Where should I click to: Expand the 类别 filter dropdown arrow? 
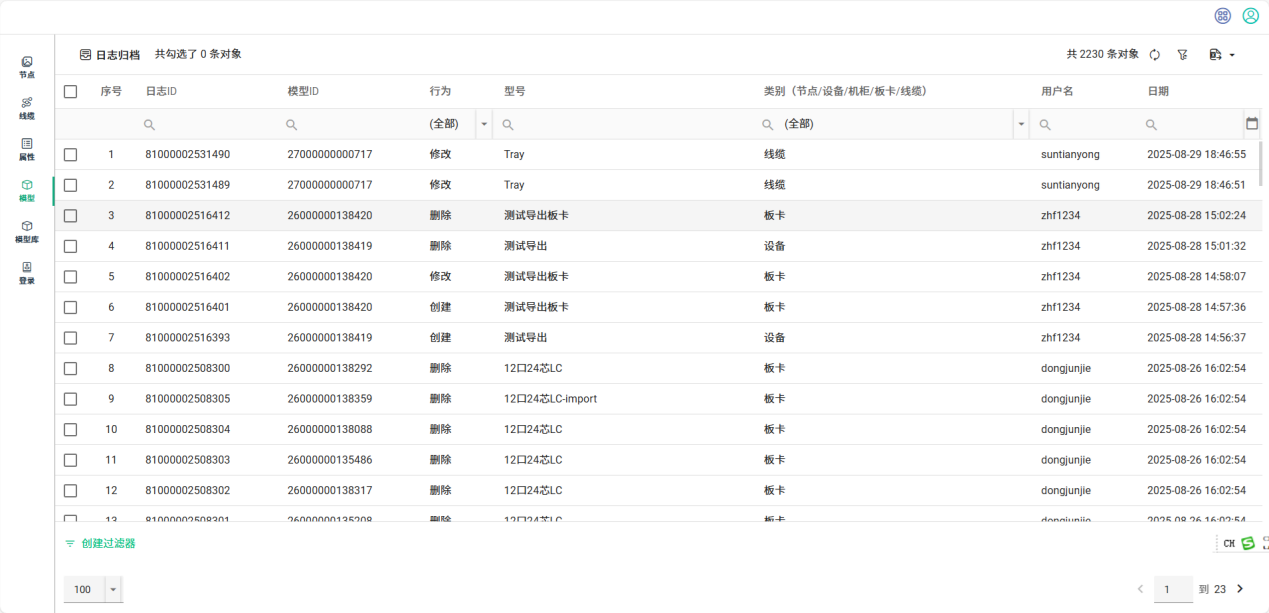[x=1021, y=124]
